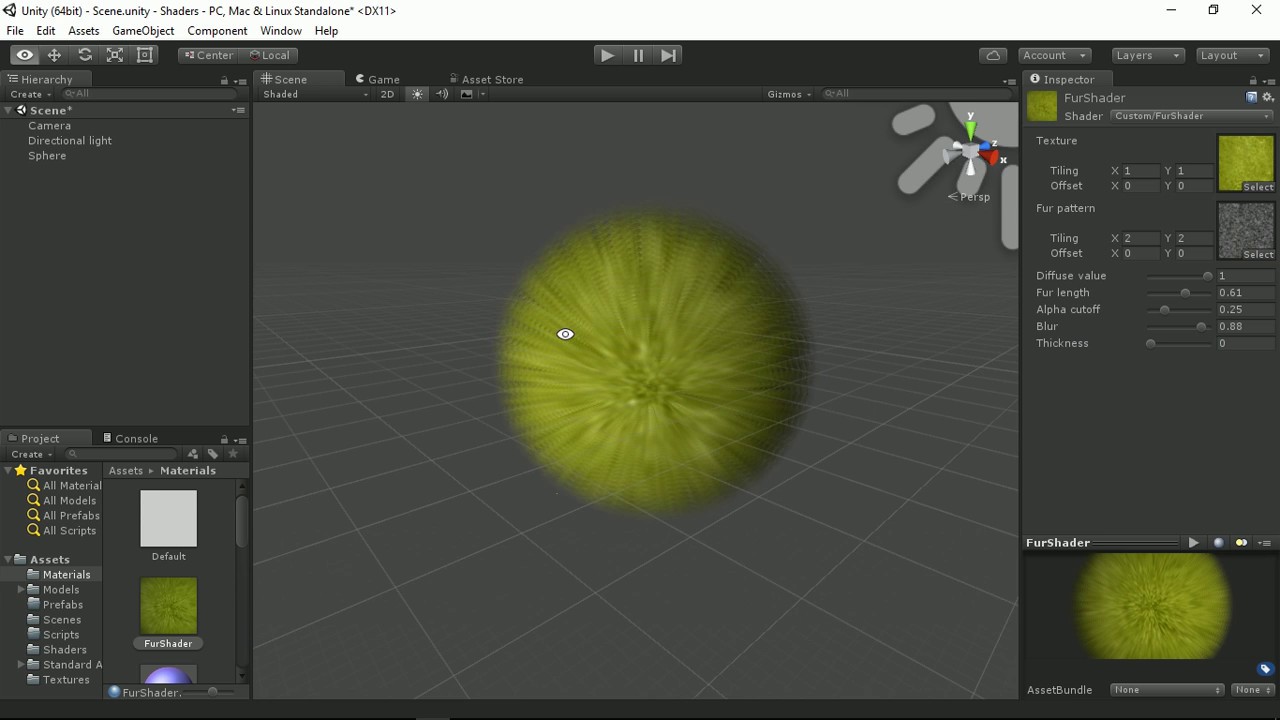Select the Scale tool
Viewport: 1280px width, 720px height.
pyautogui.click(x=115, y=55)
